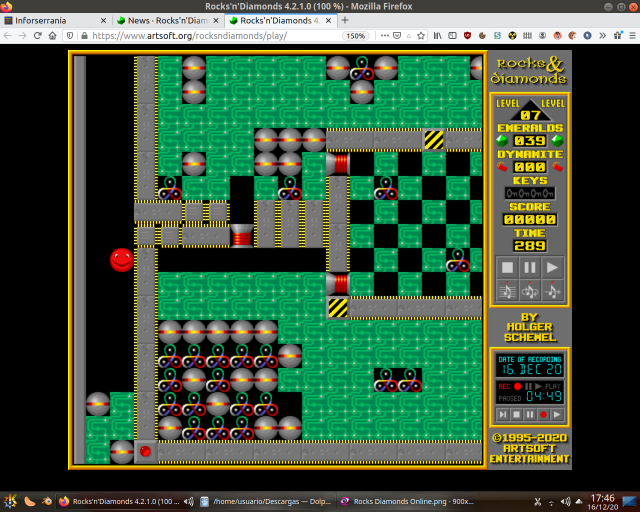The image size is (640, 512).
Task: Open page actions three-dot menu
Action: click(384, 36)
